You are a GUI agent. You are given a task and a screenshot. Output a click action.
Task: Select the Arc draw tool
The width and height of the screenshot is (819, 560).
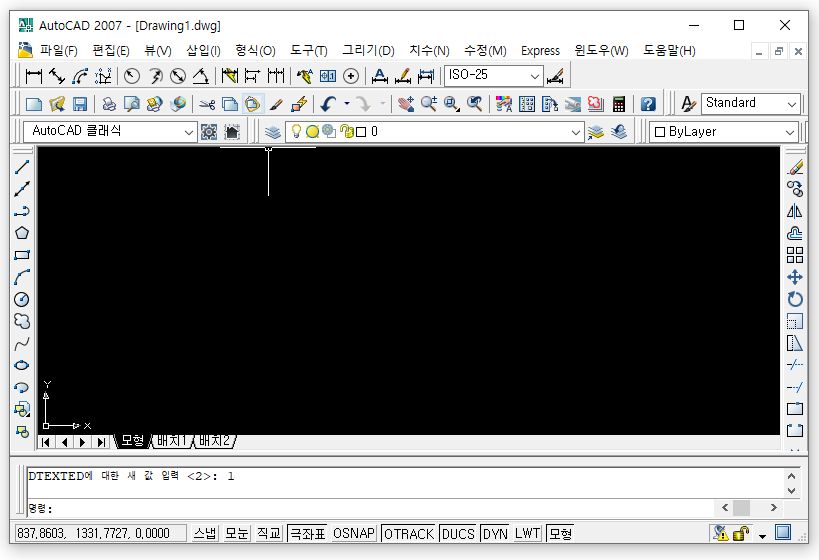[x=22, y=277]
